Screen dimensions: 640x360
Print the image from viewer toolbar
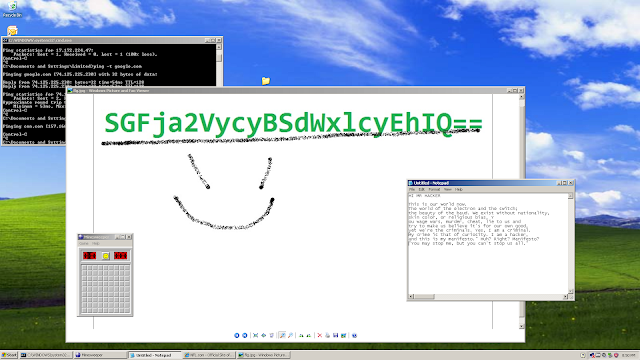pos(327,336)
